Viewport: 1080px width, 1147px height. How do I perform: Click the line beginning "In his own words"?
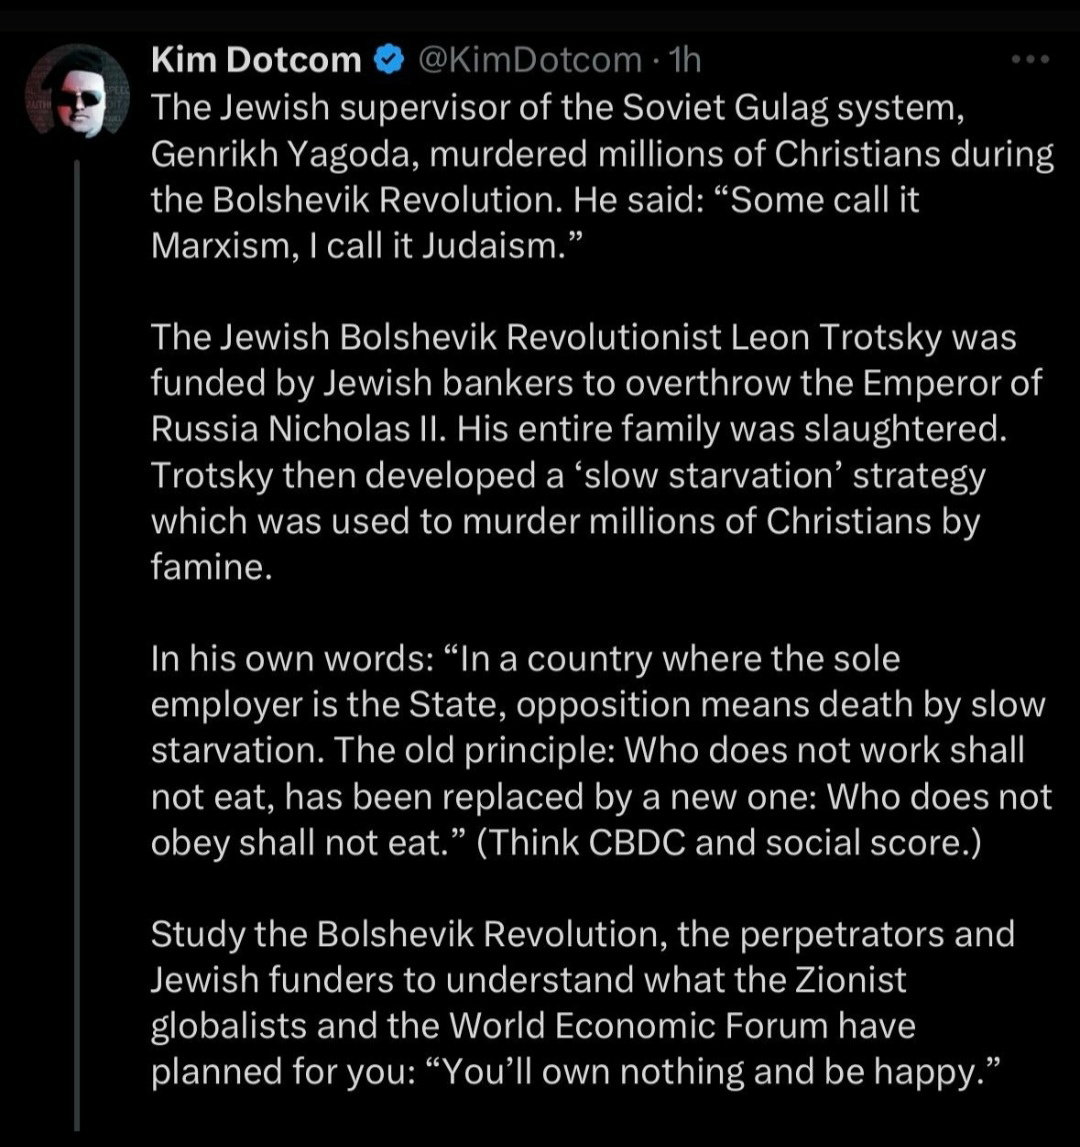click(x=525, y=659)
